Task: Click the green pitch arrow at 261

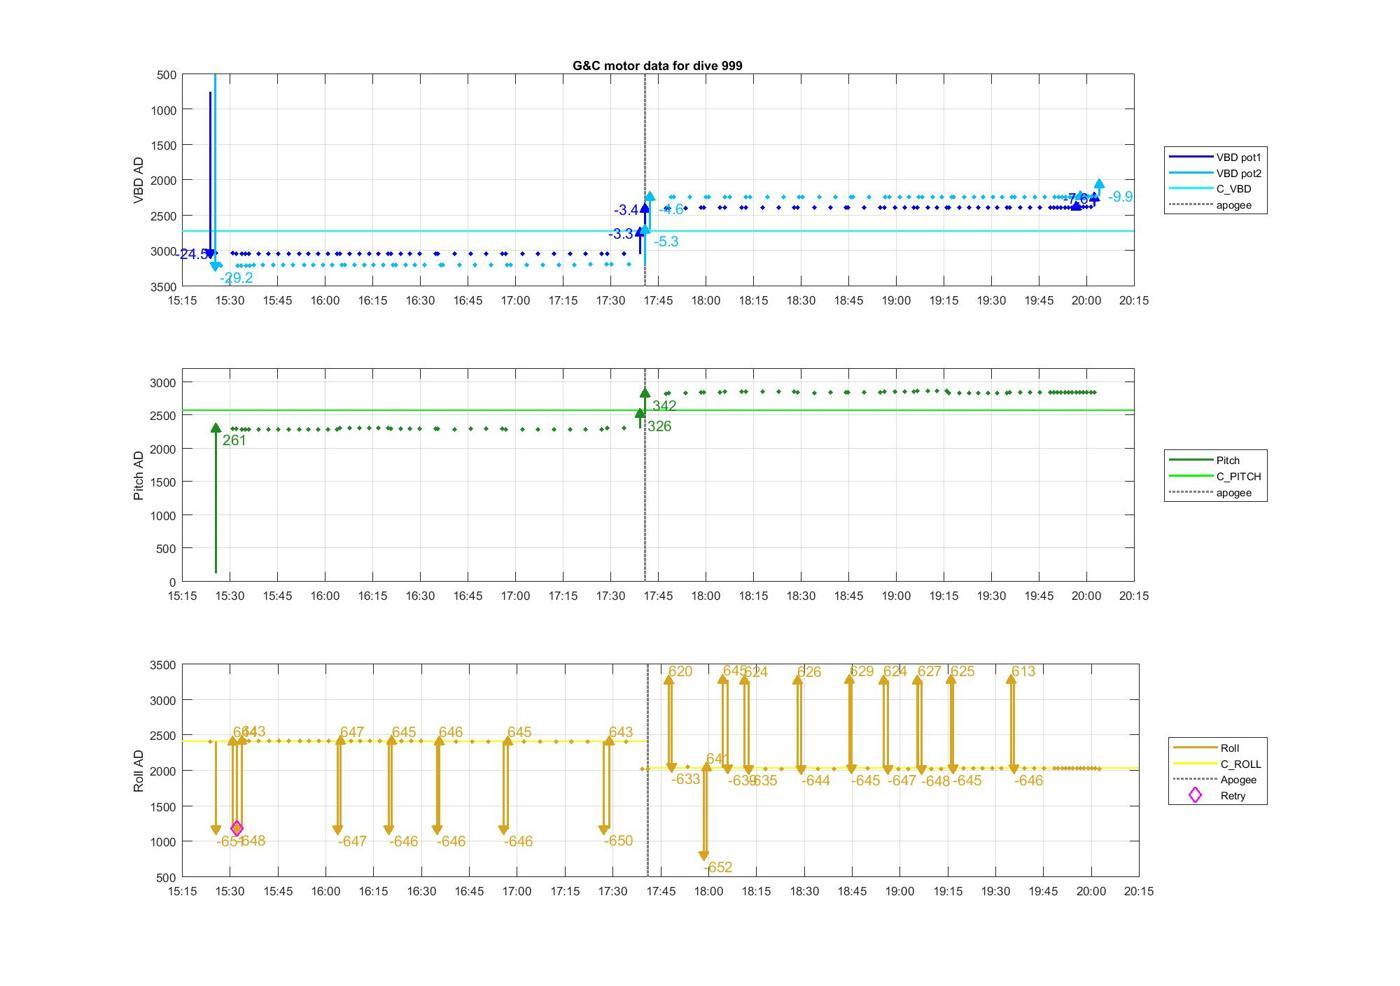Action: (x=216, y=498)
